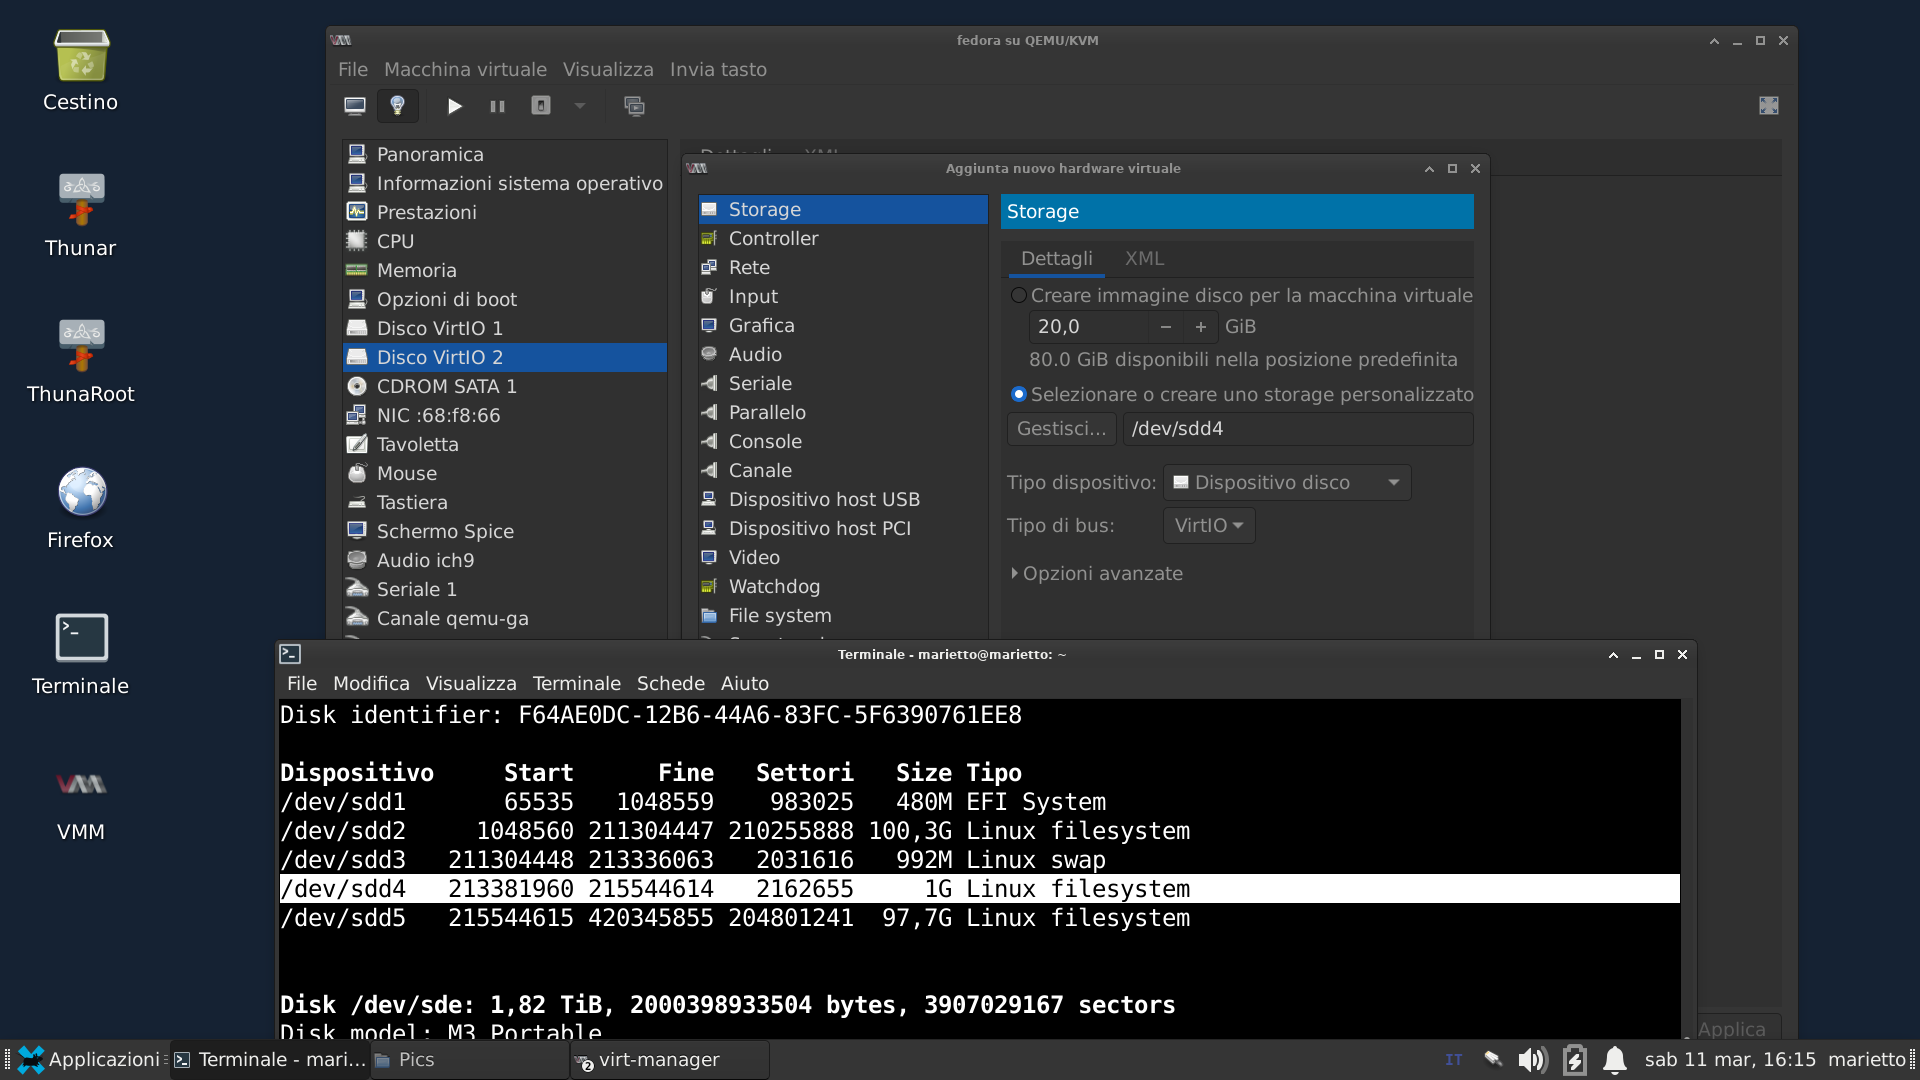This screenshot has height=1080, width=1920.
Task: Select Memoria in the hardware list
Action: pos(505,270)
